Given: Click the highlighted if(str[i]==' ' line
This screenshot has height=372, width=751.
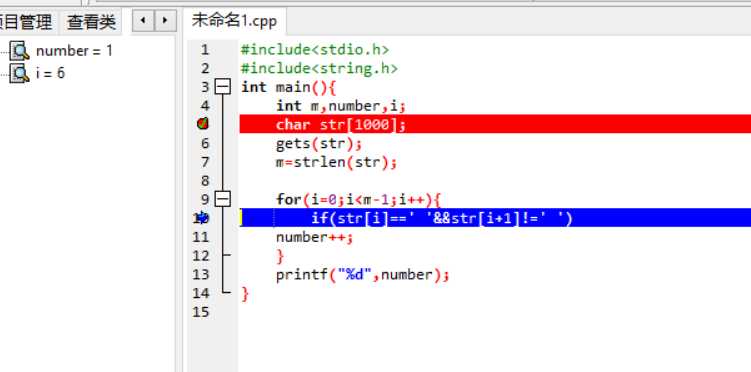Looking at the screenshot, I should pos(495,218).
